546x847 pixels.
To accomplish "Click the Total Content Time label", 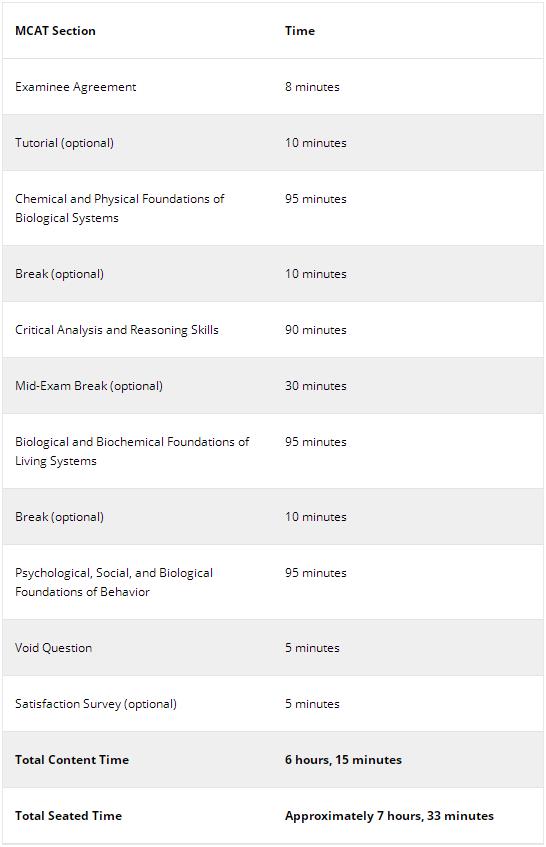I will (x=72, y=760).
